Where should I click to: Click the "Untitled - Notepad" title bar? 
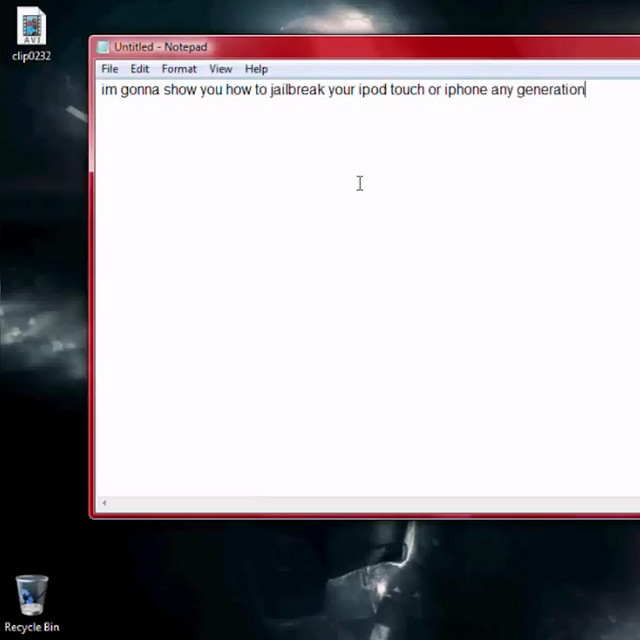(x=364, y=47)
